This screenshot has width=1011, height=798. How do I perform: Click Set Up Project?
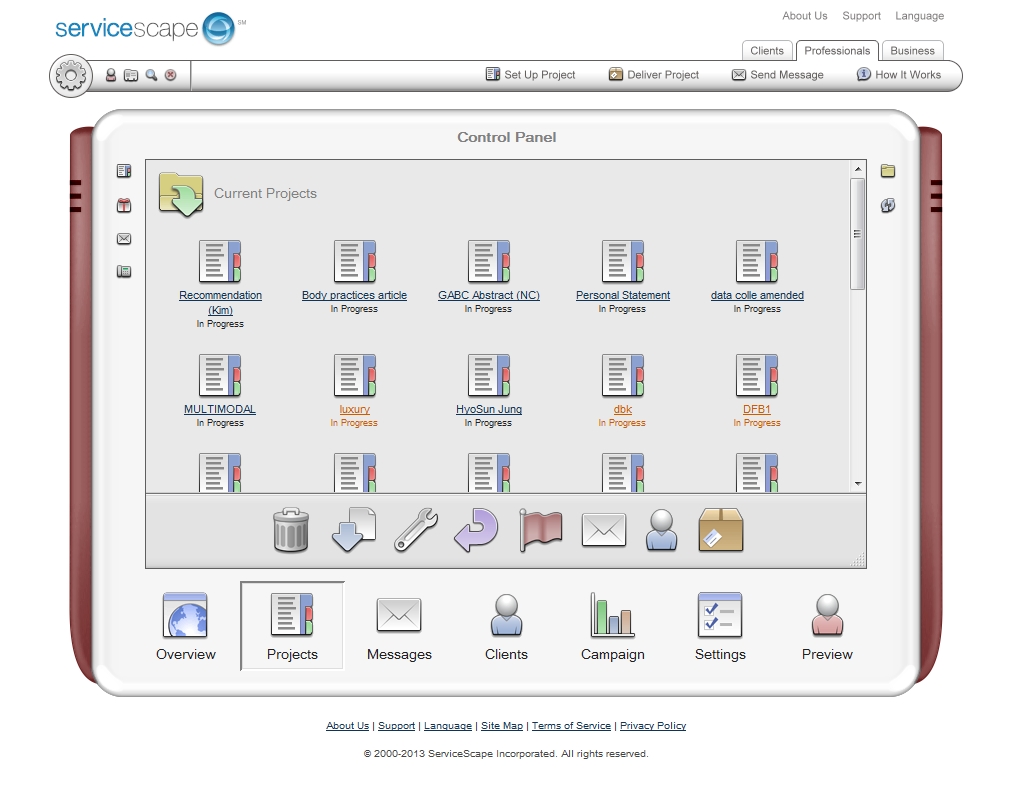pos(530,75)
